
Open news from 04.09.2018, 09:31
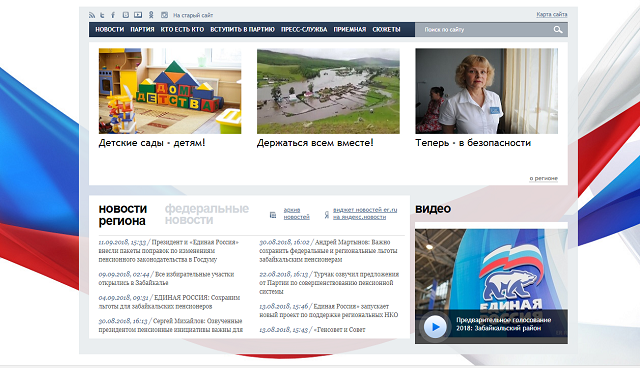169,302
